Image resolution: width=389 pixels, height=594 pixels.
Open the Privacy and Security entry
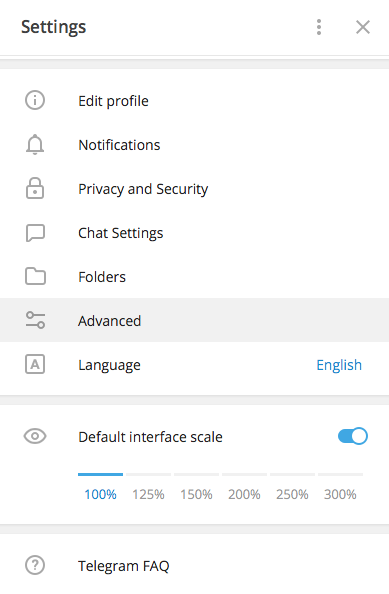(194, 189)
